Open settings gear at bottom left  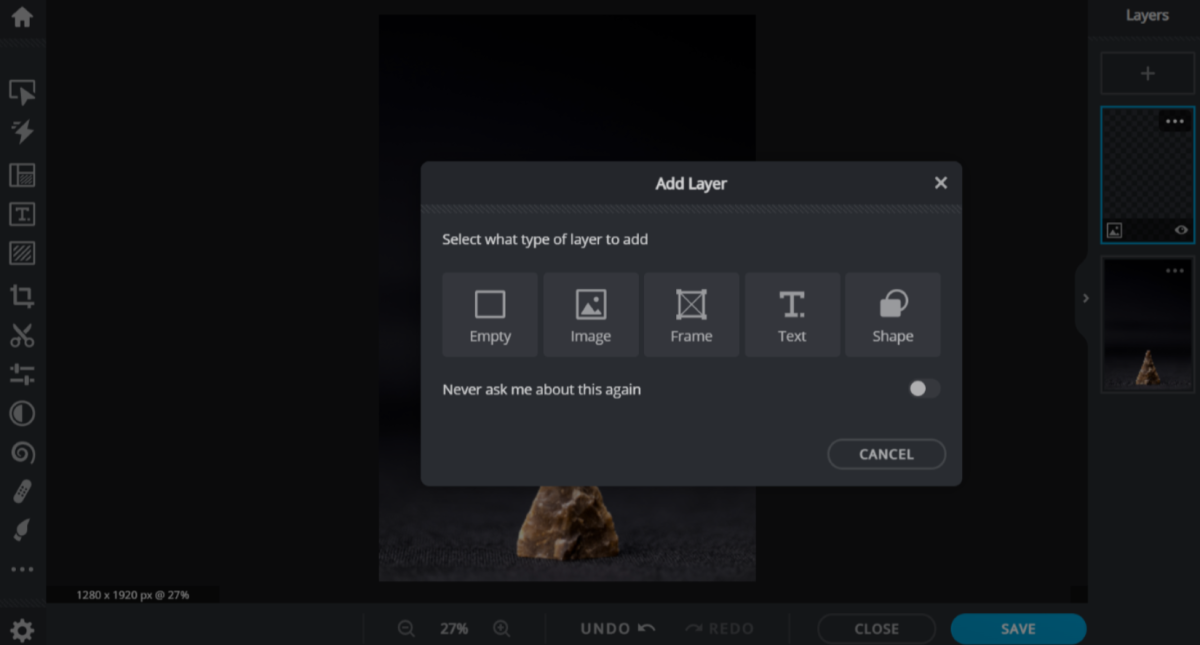22,630
